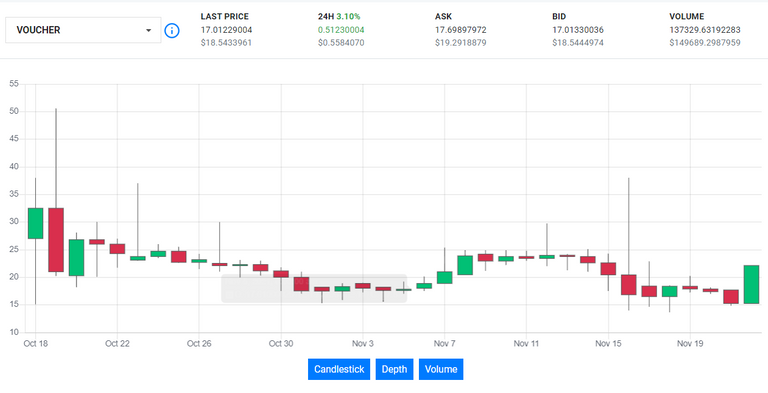The image size is (768, 393).
Task: Click the Nov 11 axis label
Action: pos(527,344)
